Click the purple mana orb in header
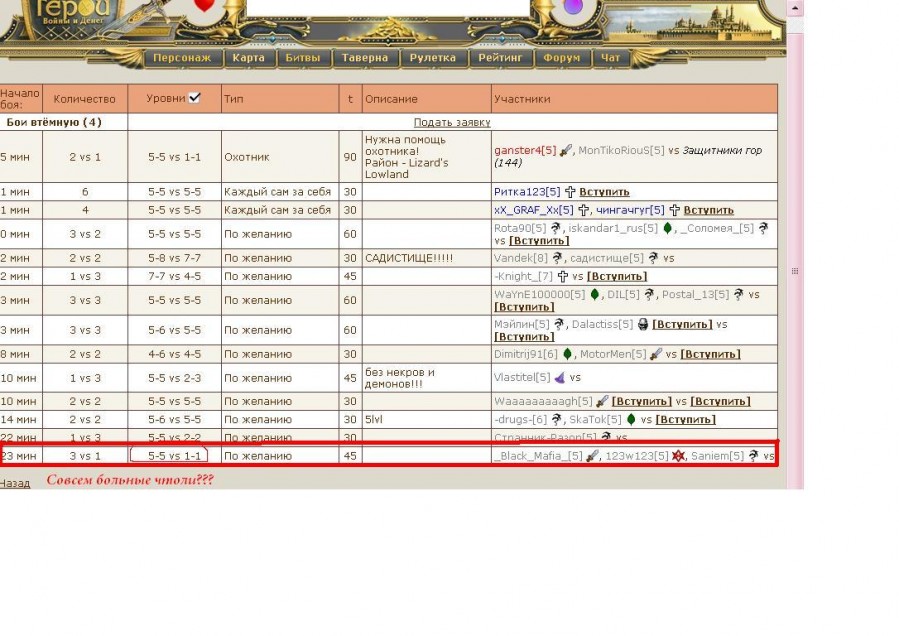Viewport: 899px width, 636px height. (x=573, y=7)
